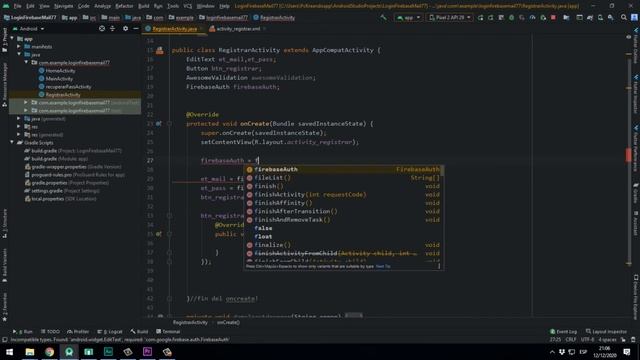Choose the float keyword suggestion

point(344,236)
